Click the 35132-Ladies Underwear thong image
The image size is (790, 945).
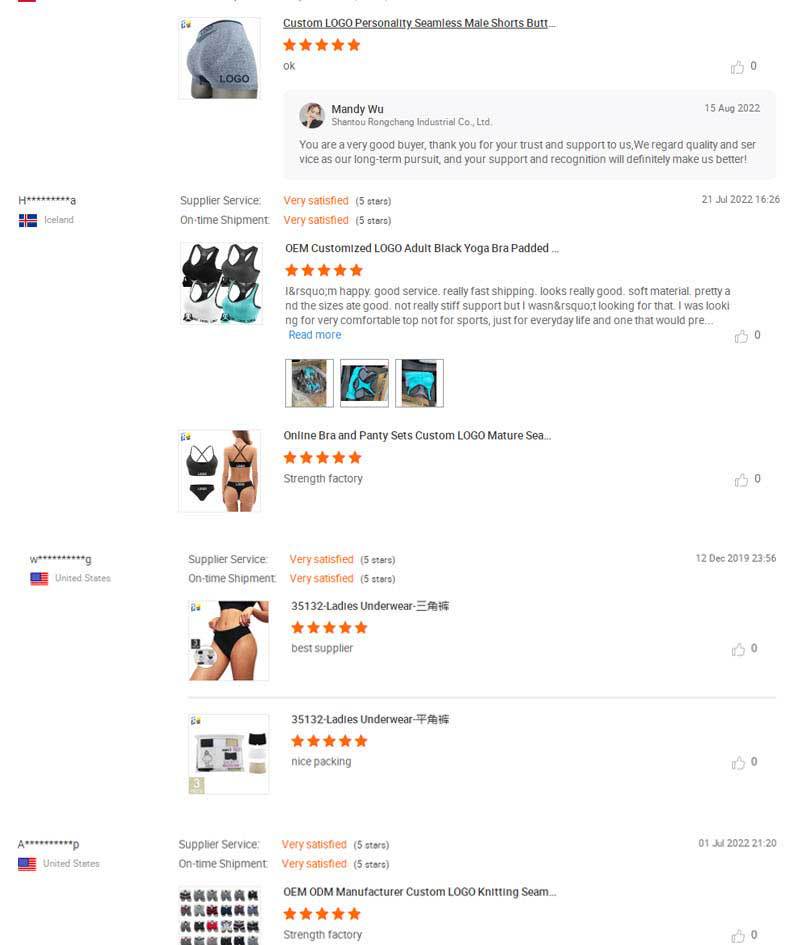[x=229, y=641]
